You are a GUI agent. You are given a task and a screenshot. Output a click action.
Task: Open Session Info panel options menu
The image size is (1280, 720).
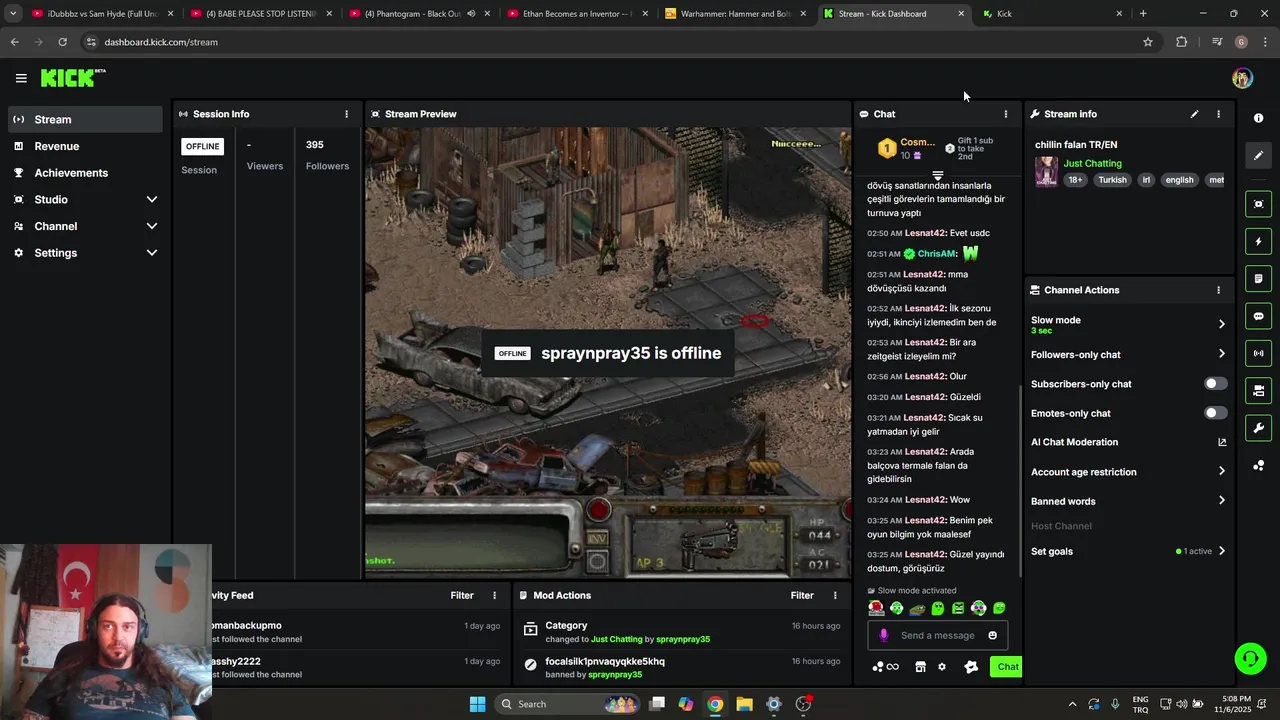click(x=347, y=114)
